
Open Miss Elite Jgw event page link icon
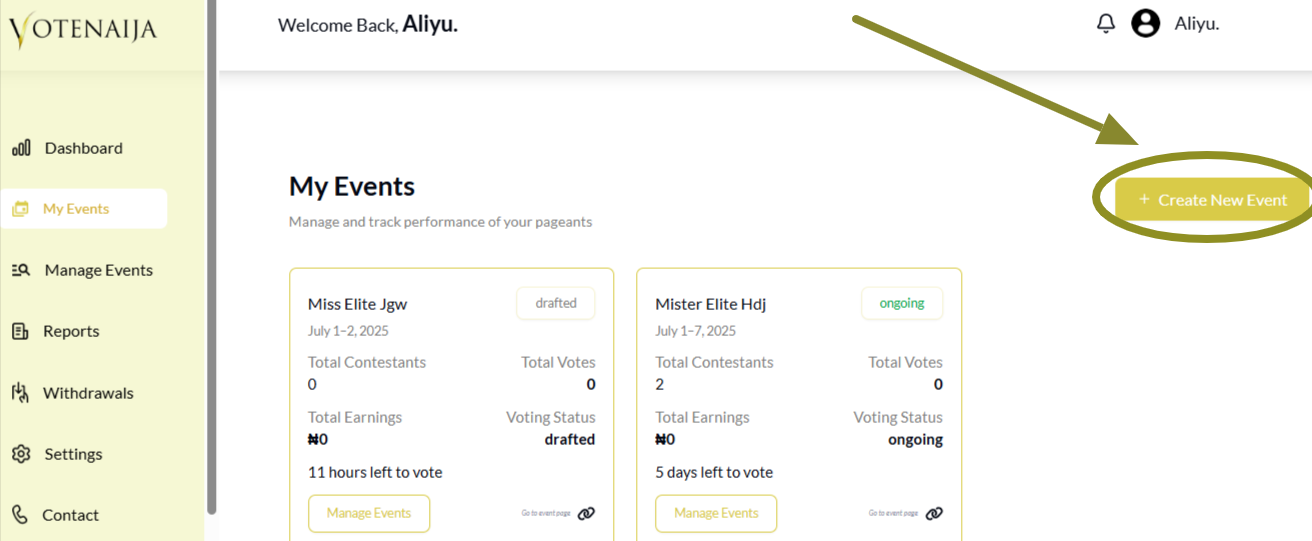coord(586,513)
